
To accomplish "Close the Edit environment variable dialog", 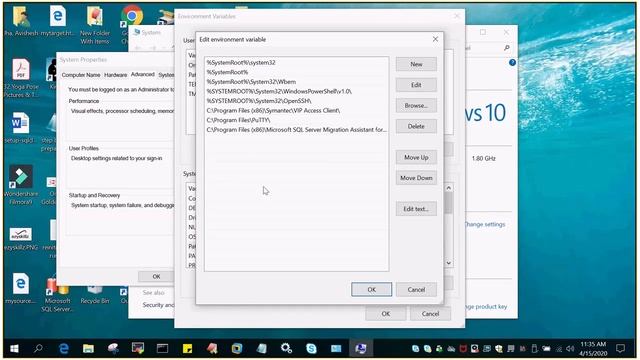I will [435, 39].
